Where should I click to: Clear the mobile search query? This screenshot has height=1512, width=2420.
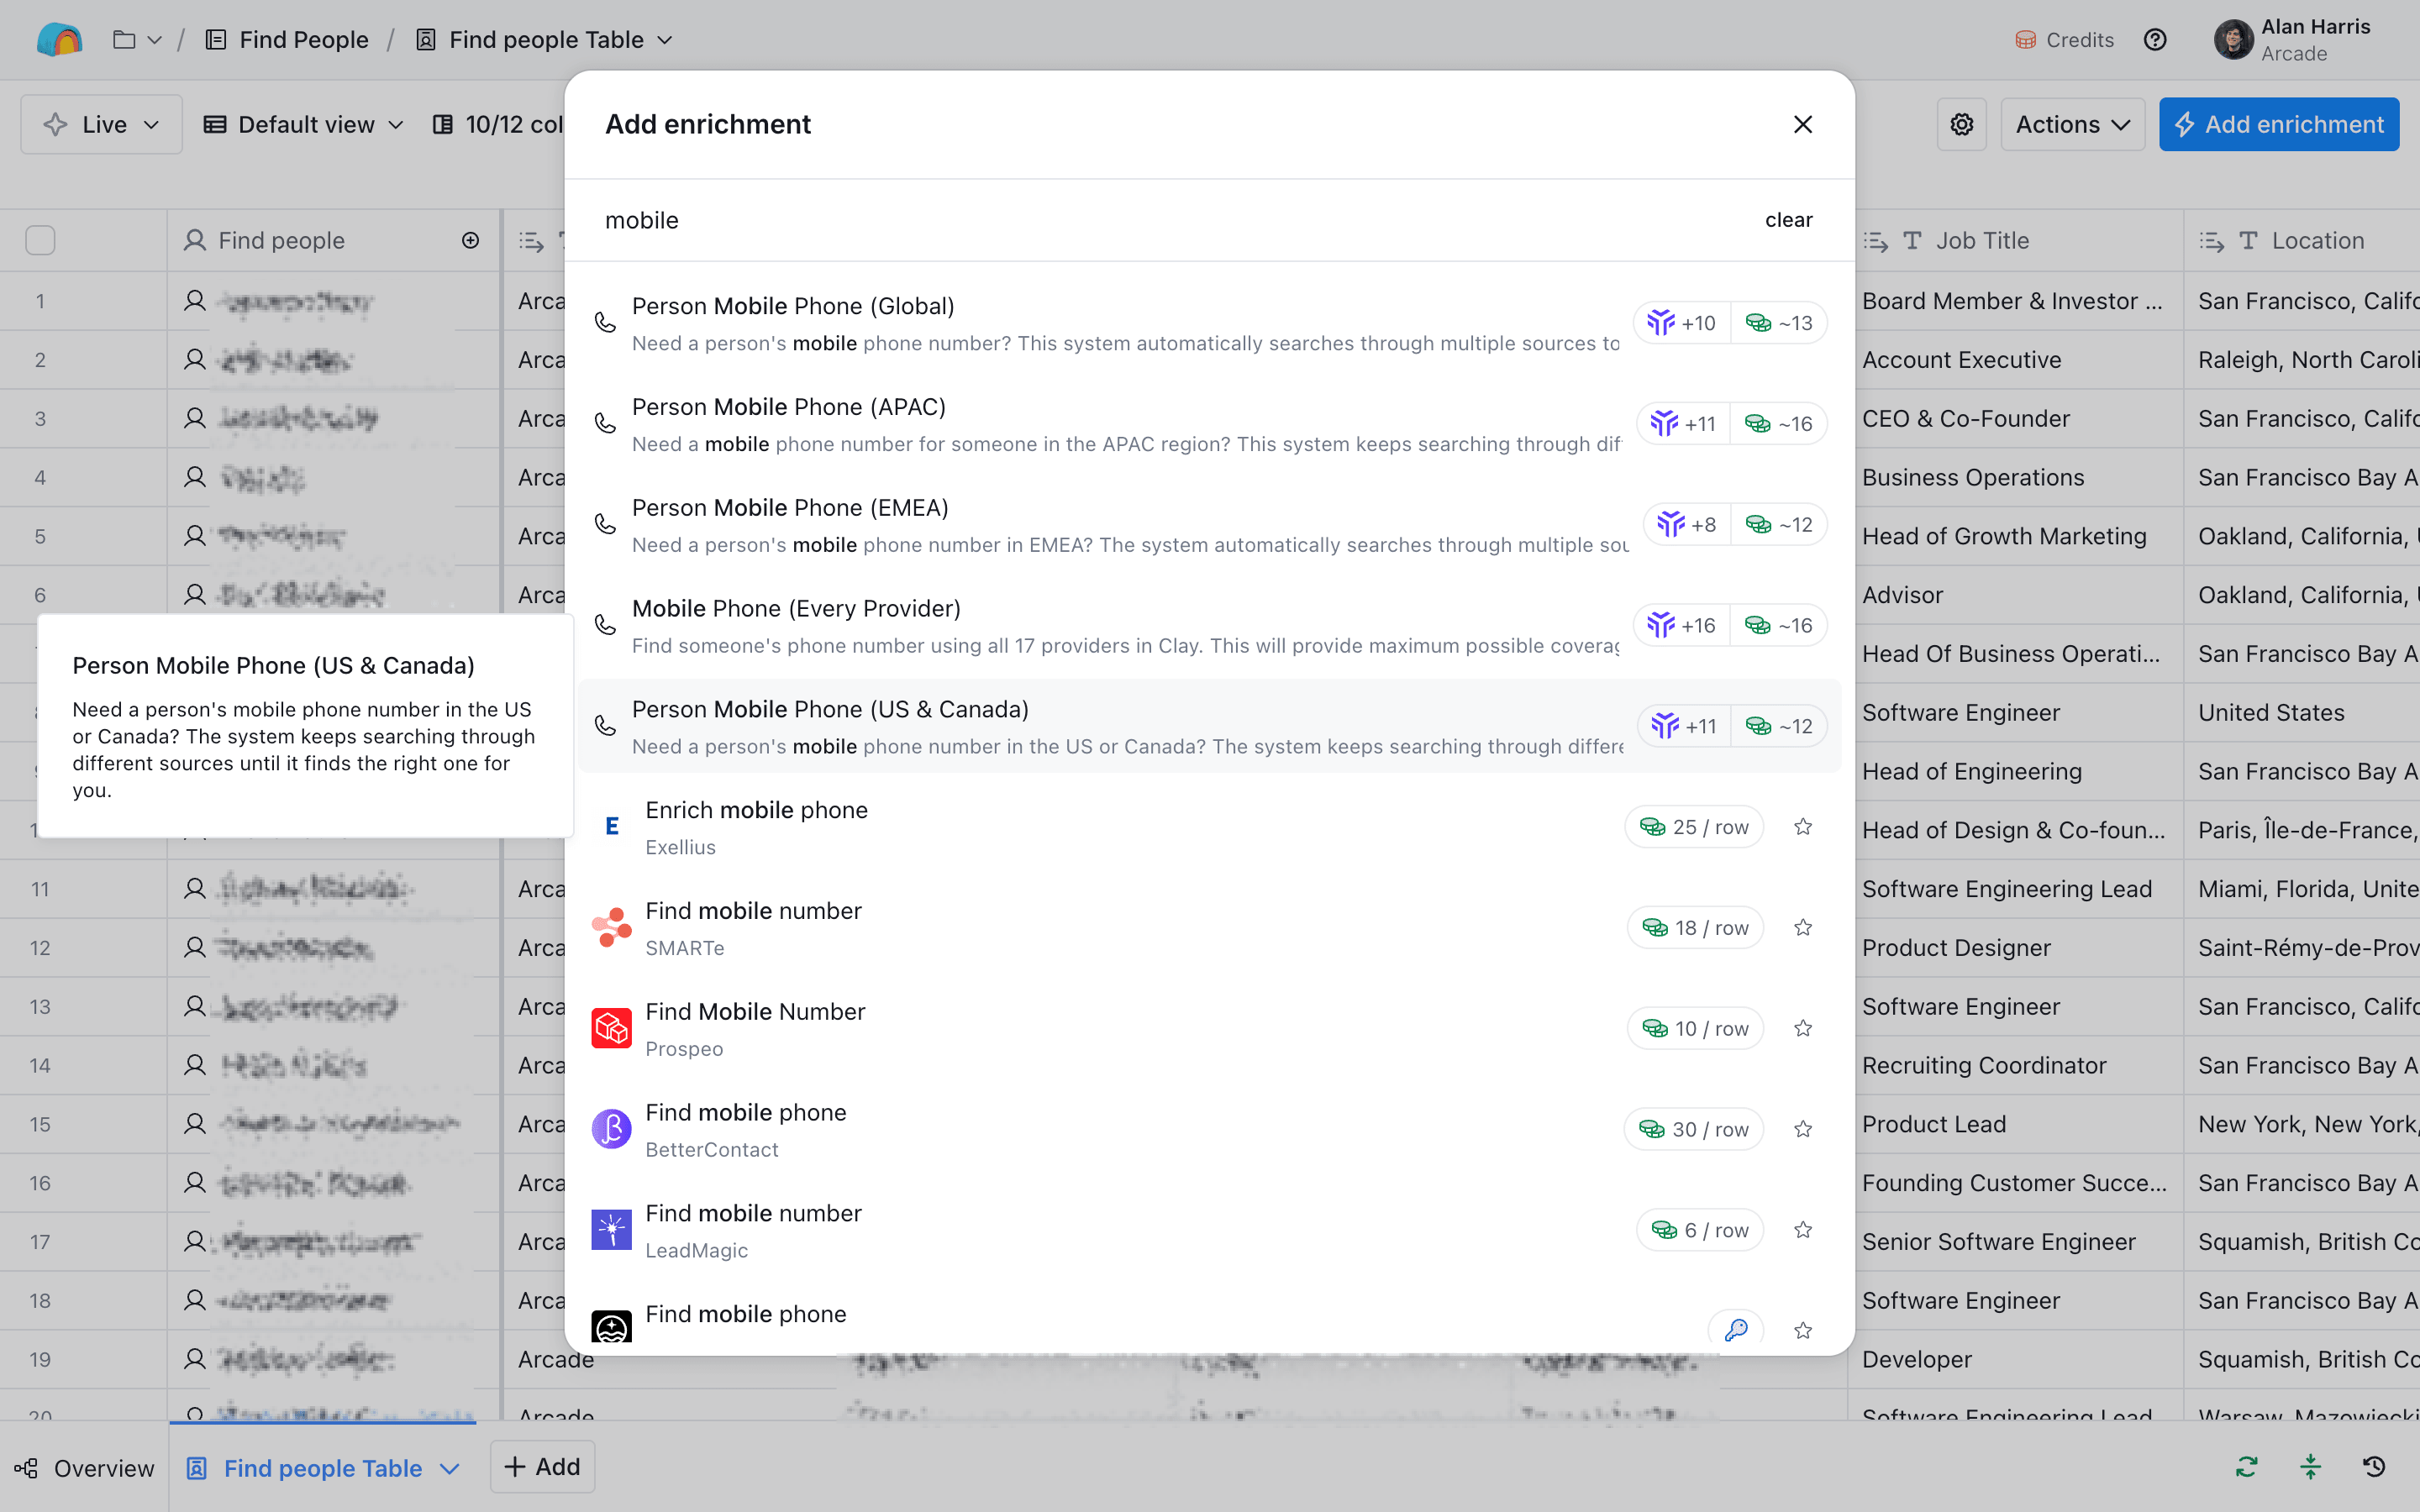(1788, 220)
